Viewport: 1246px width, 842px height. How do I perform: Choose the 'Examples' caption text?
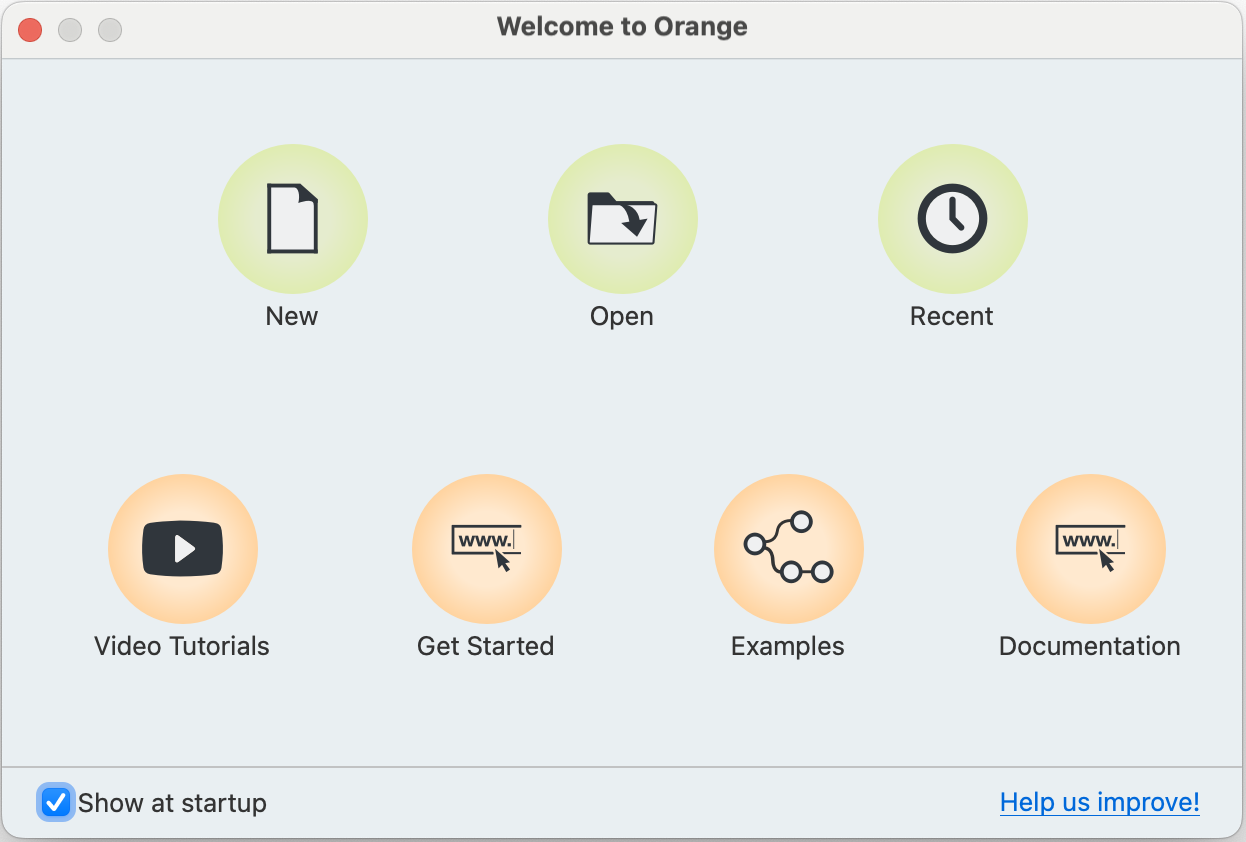click(788, 646)
